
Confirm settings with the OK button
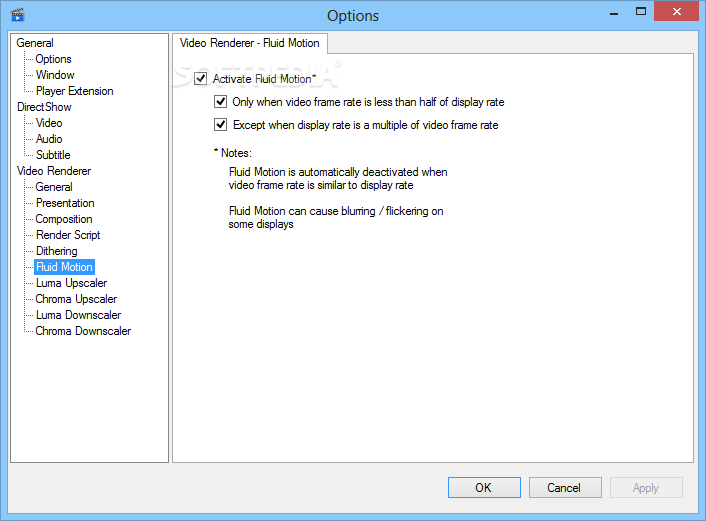pyautogui.click(x=484, y=488)
